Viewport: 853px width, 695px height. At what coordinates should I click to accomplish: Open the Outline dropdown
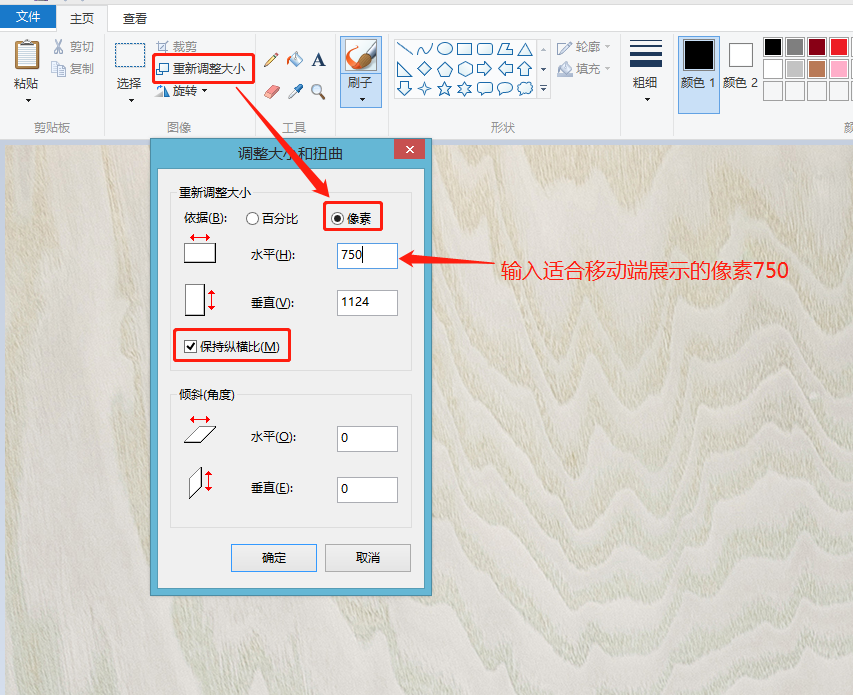click(584, 47)
